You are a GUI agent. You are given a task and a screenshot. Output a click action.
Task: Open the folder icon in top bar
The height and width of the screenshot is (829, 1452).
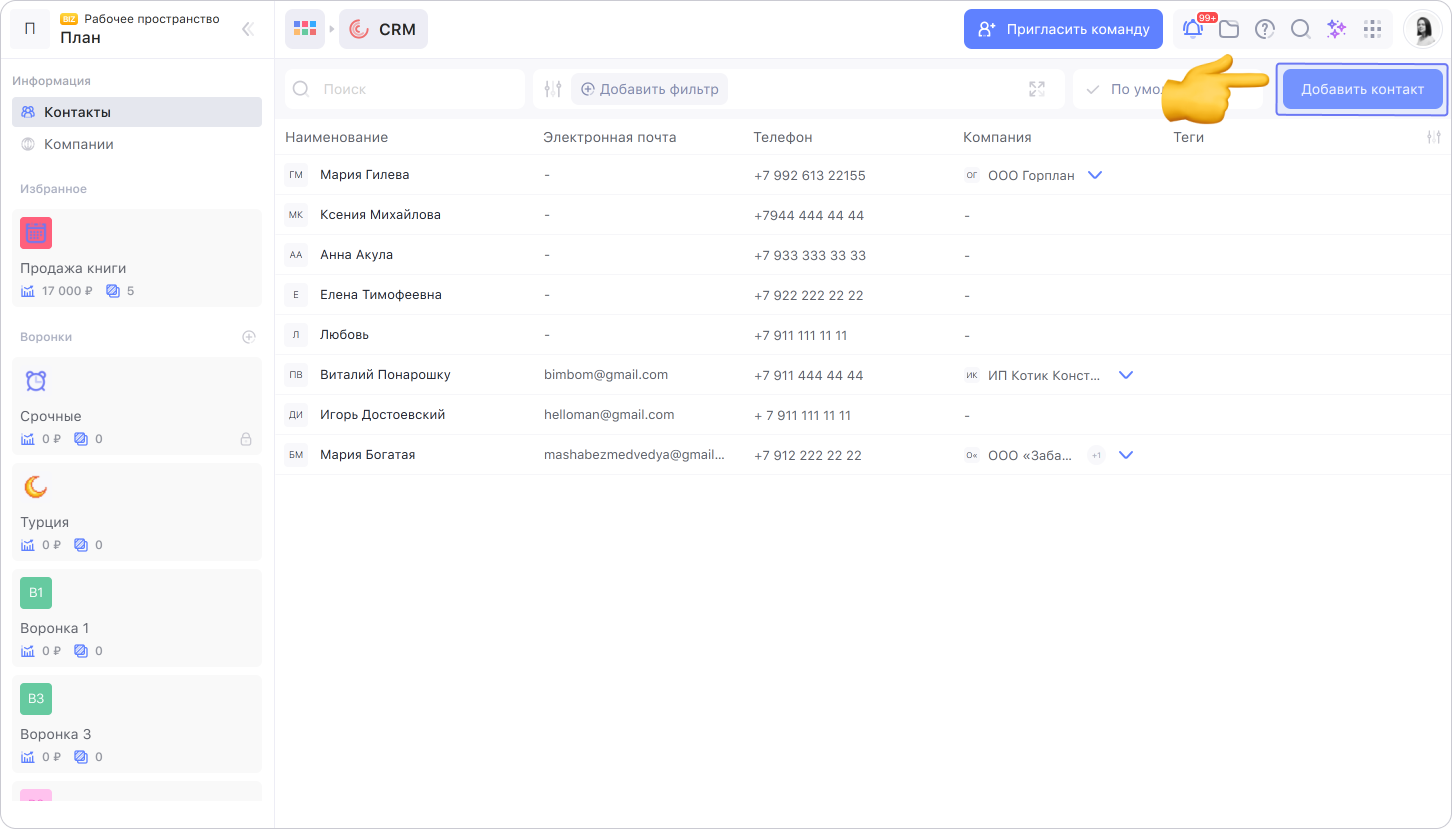1229,30
